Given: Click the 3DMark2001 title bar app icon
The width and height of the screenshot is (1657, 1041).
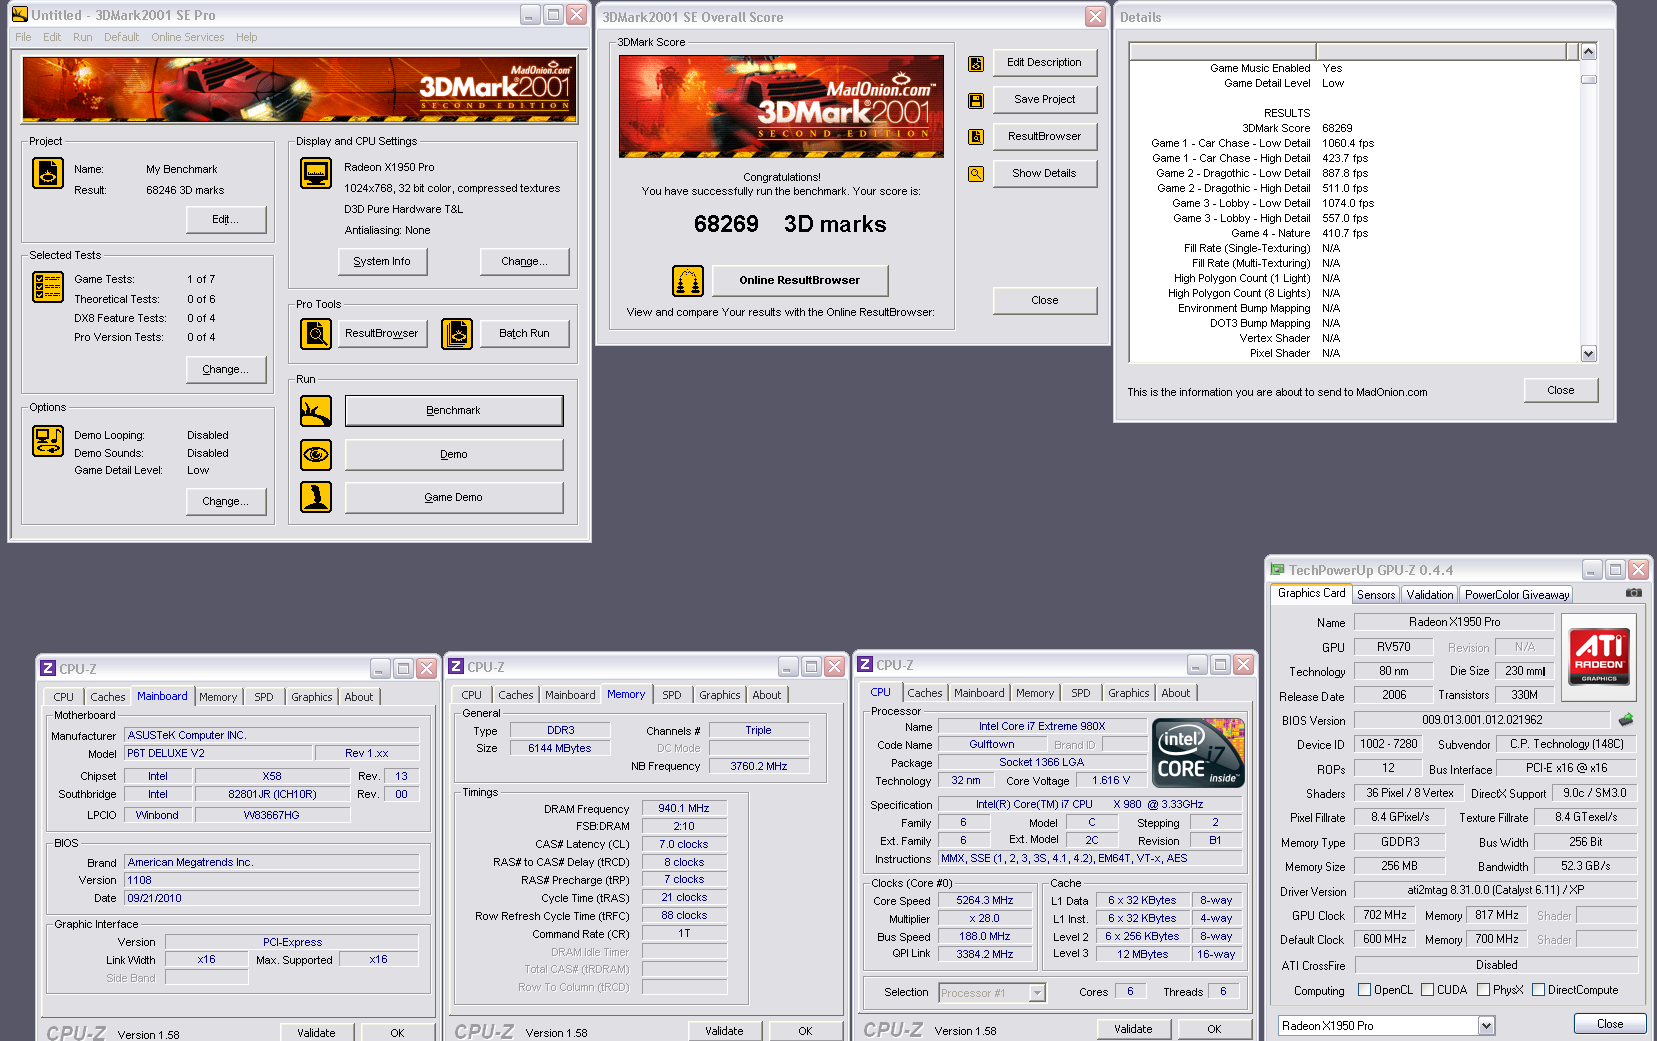Looking at the screenshot, I should pos(19,15).
